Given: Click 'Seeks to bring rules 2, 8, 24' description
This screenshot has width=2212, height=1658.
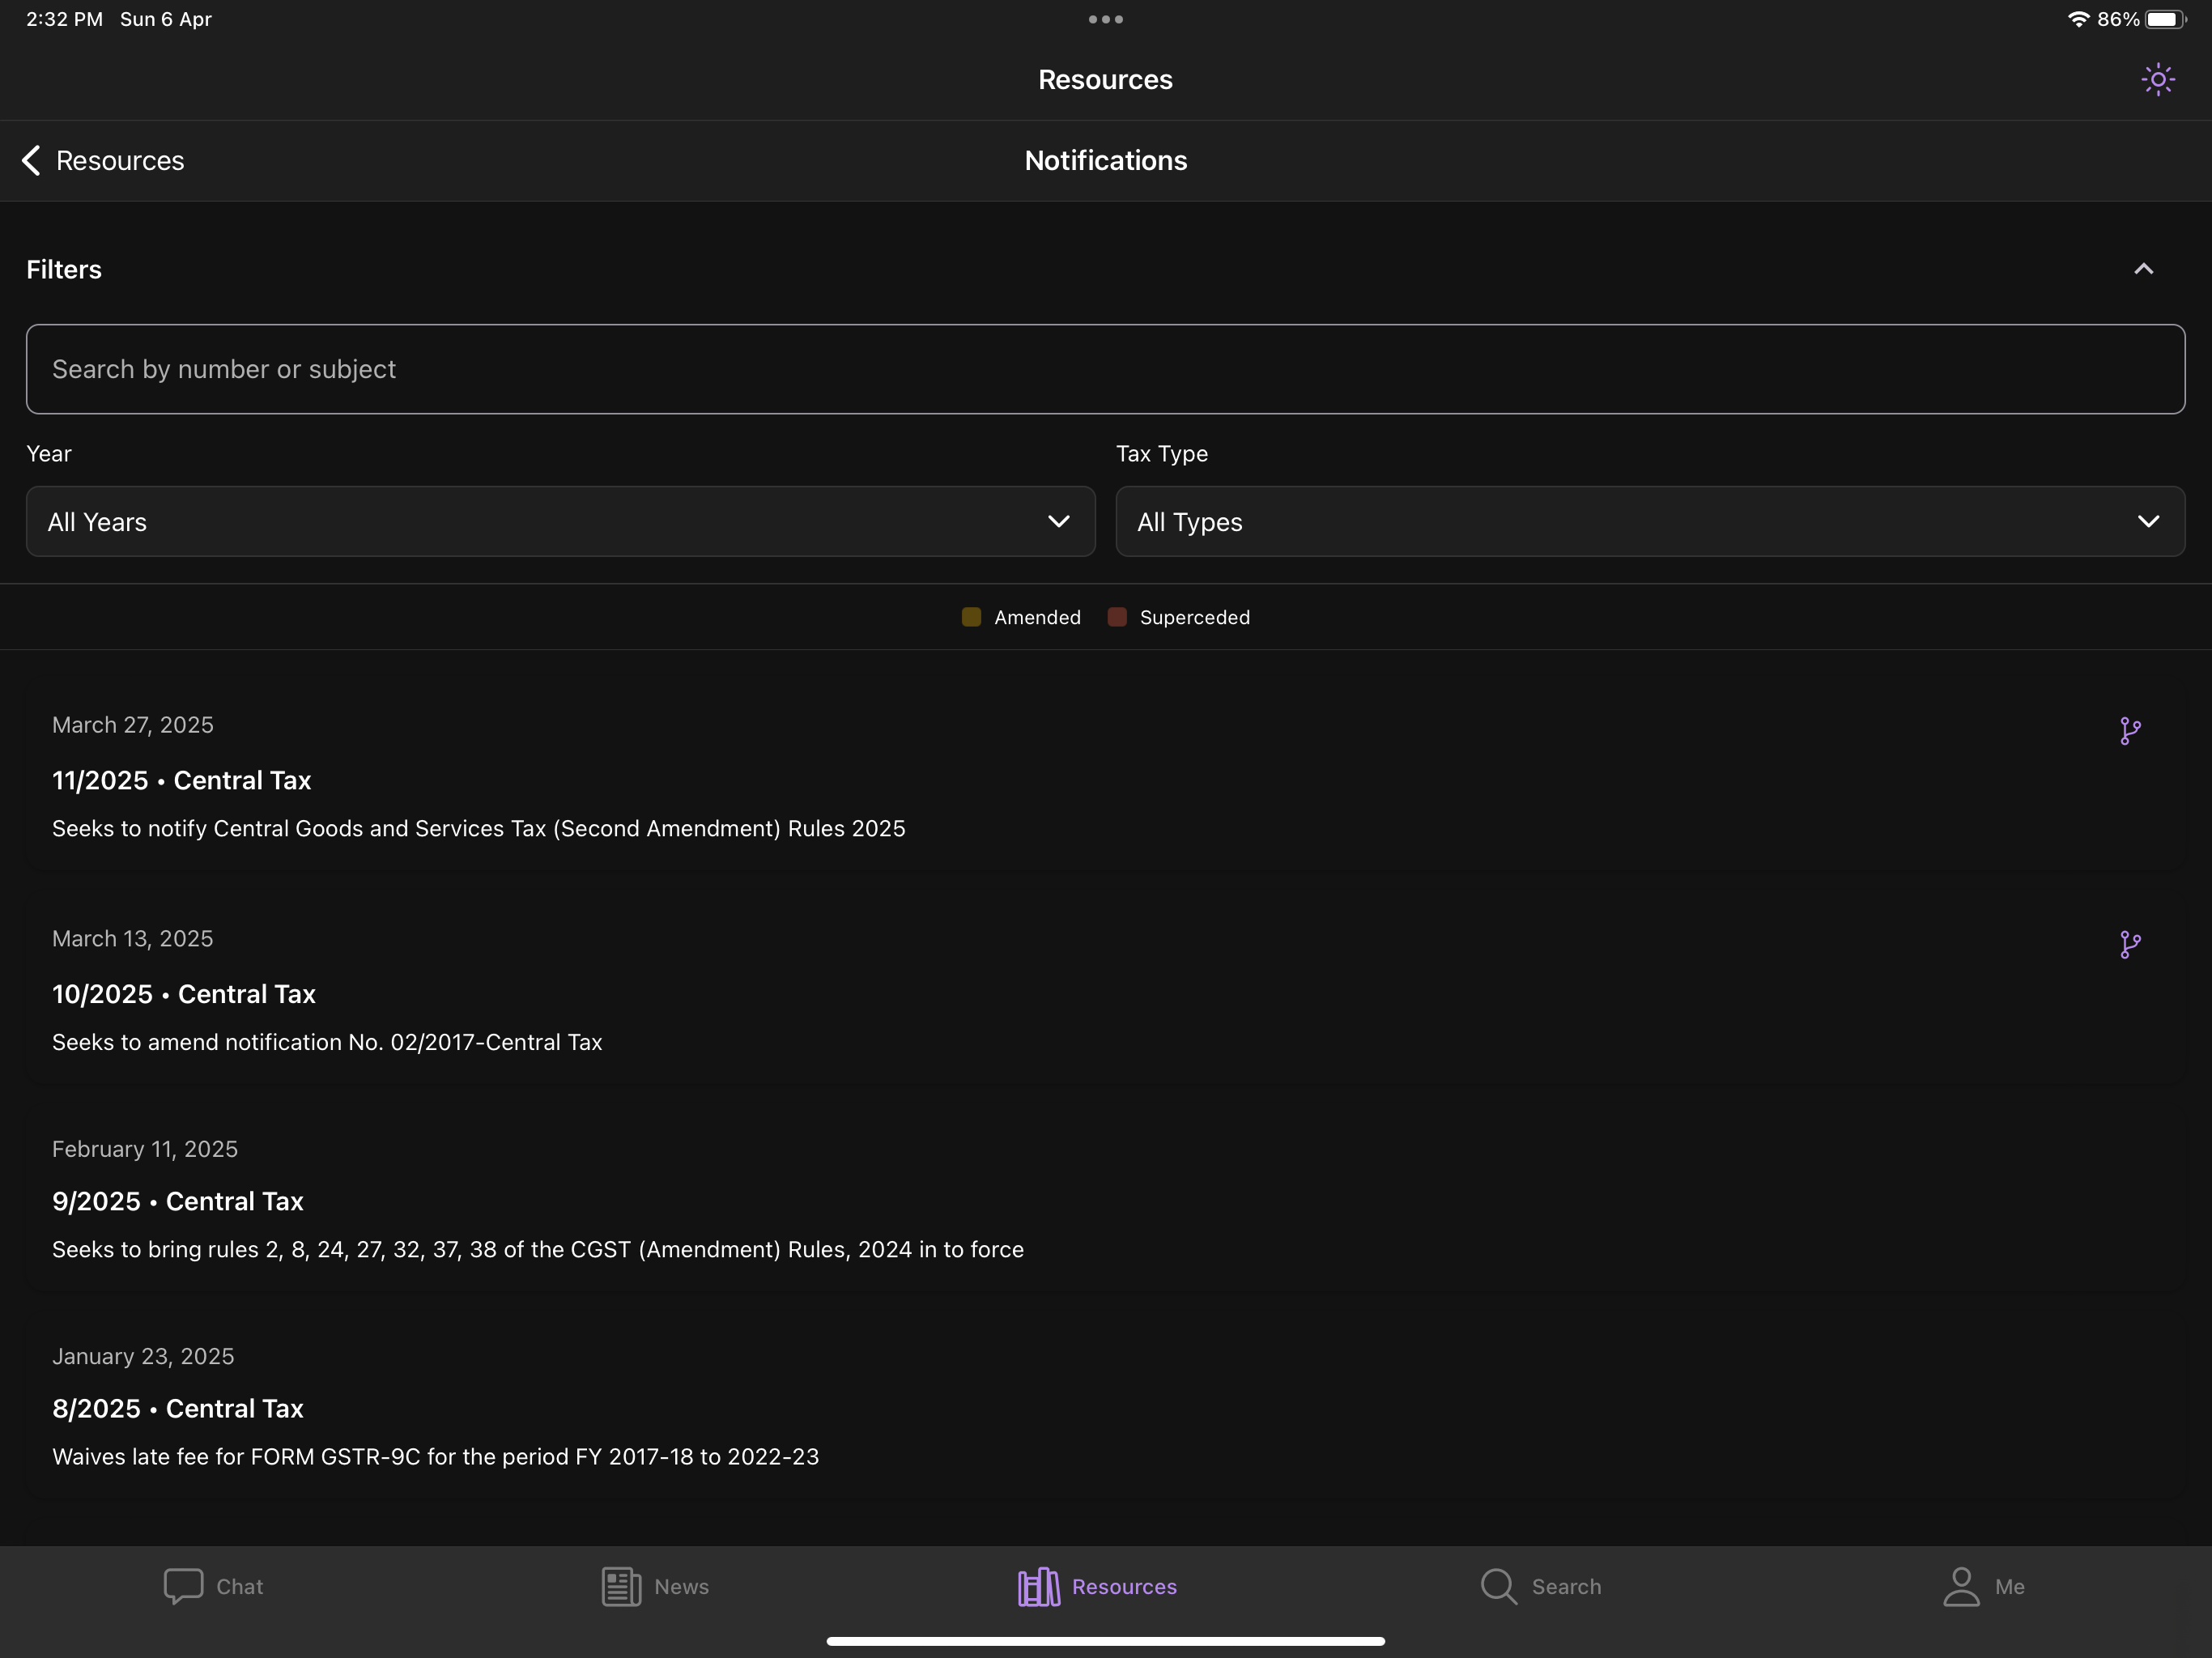Looking at the screenshot, I should 538,1249.
